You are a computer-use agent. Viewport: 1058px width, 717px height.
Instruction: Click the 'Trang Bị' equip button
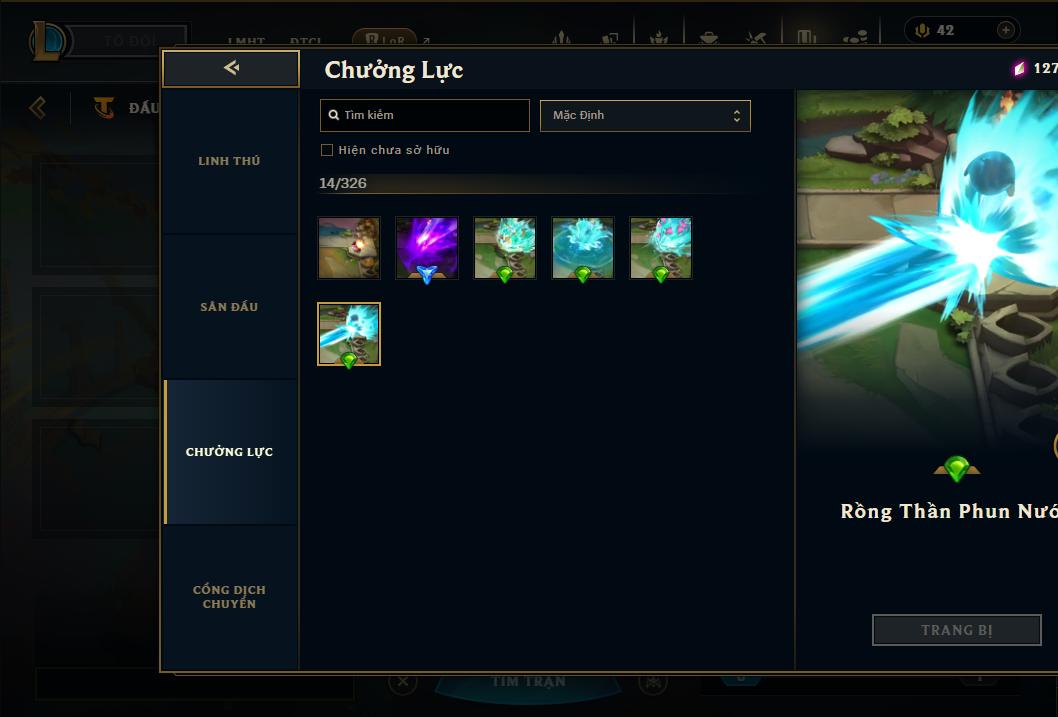957,630
